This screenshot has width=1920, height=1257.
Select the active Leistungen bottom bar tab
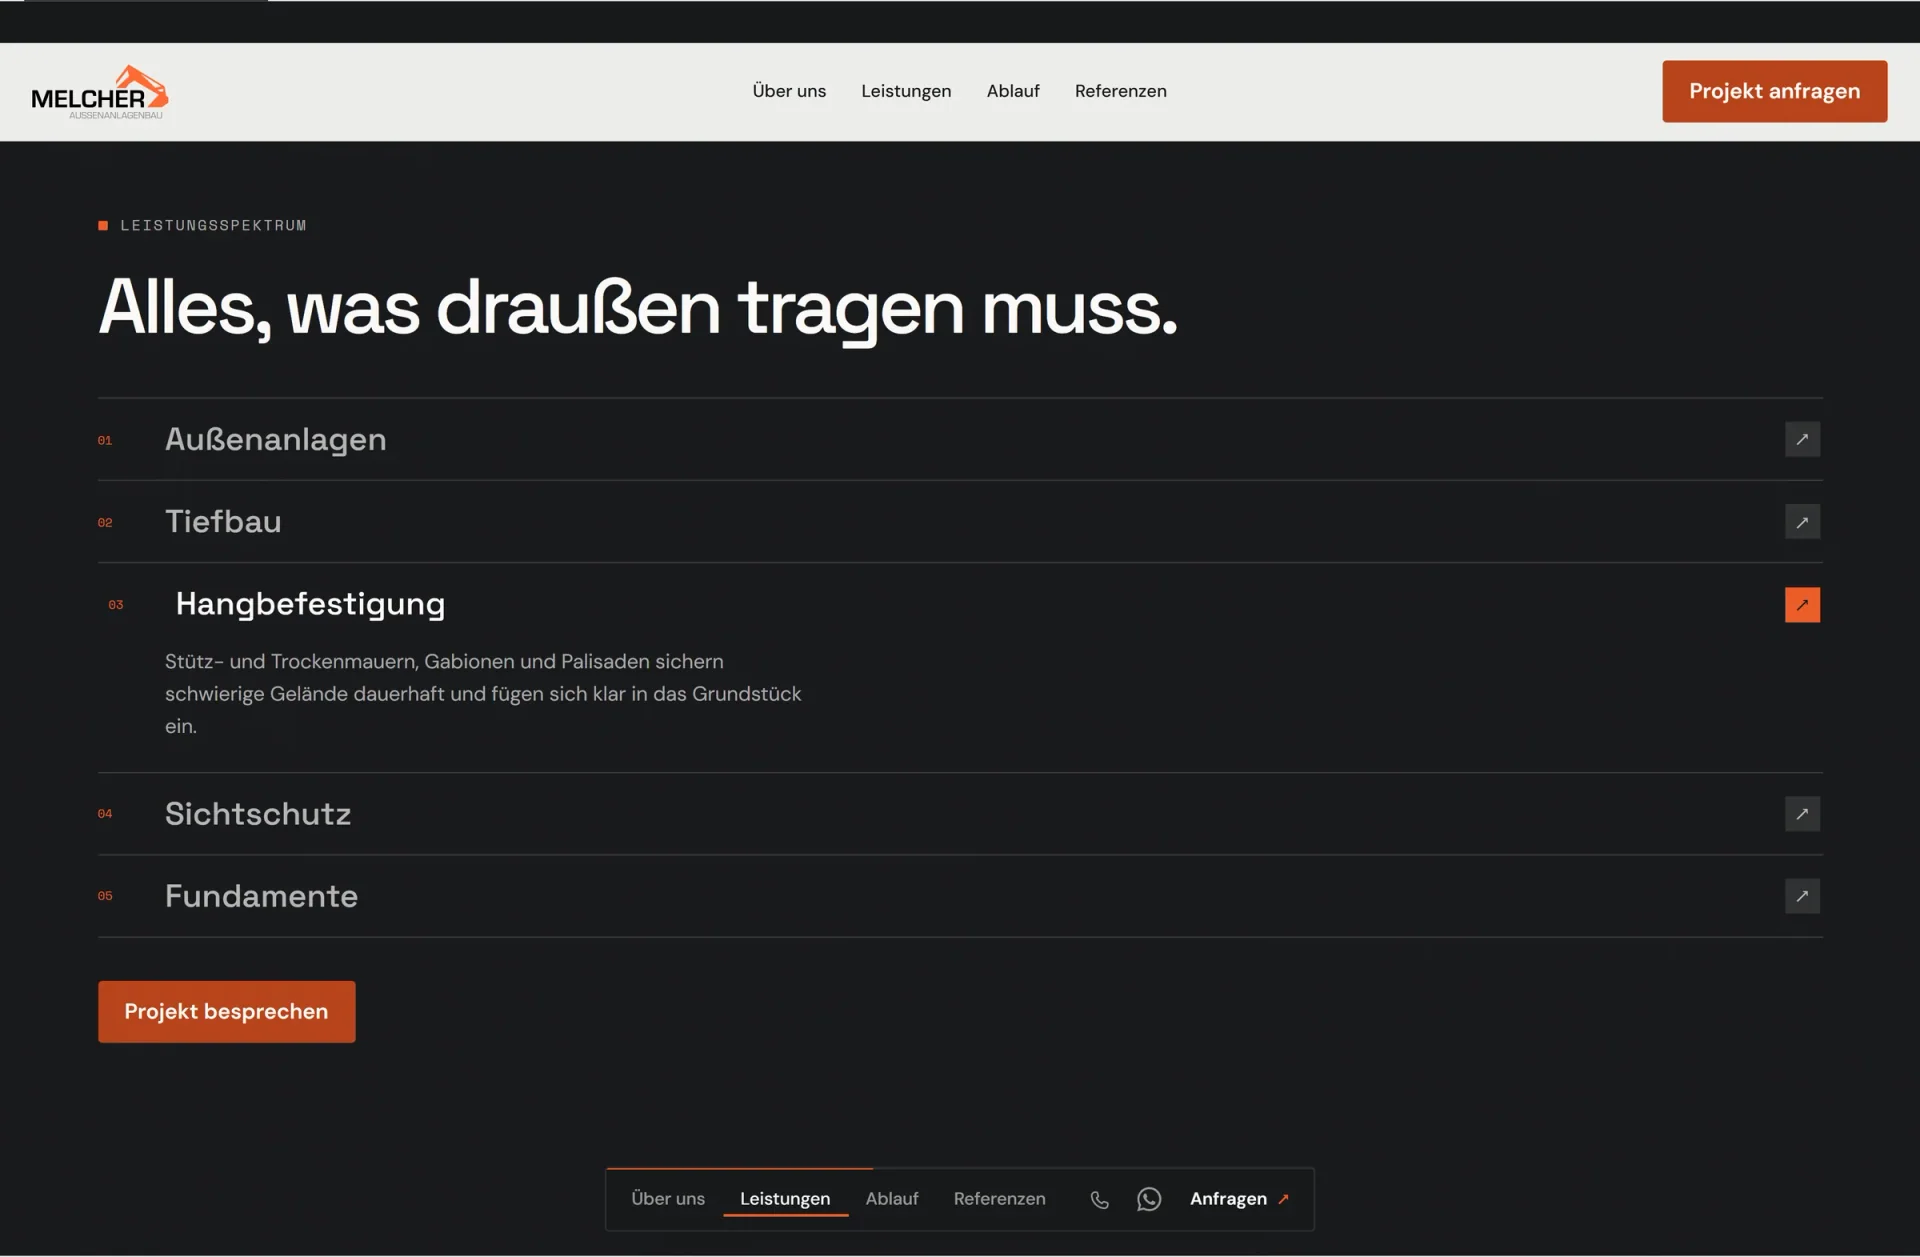point(785,1199)
